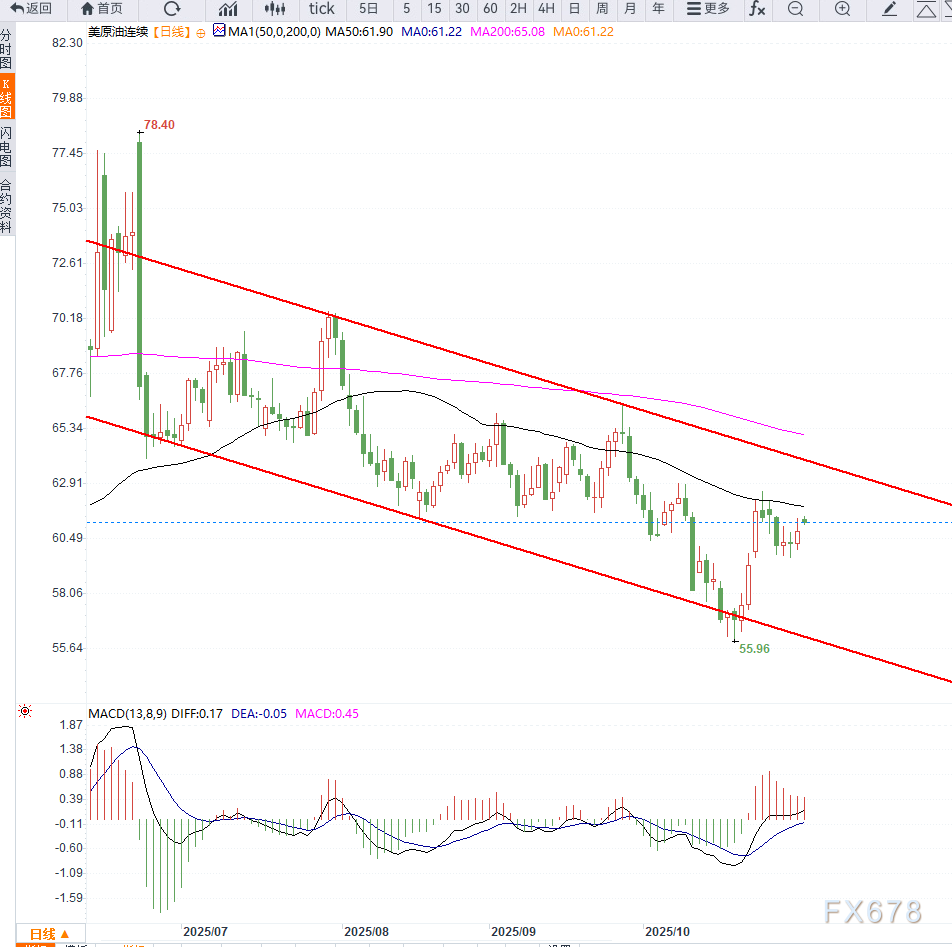Select the pencil drawing tool

(890, 9)
